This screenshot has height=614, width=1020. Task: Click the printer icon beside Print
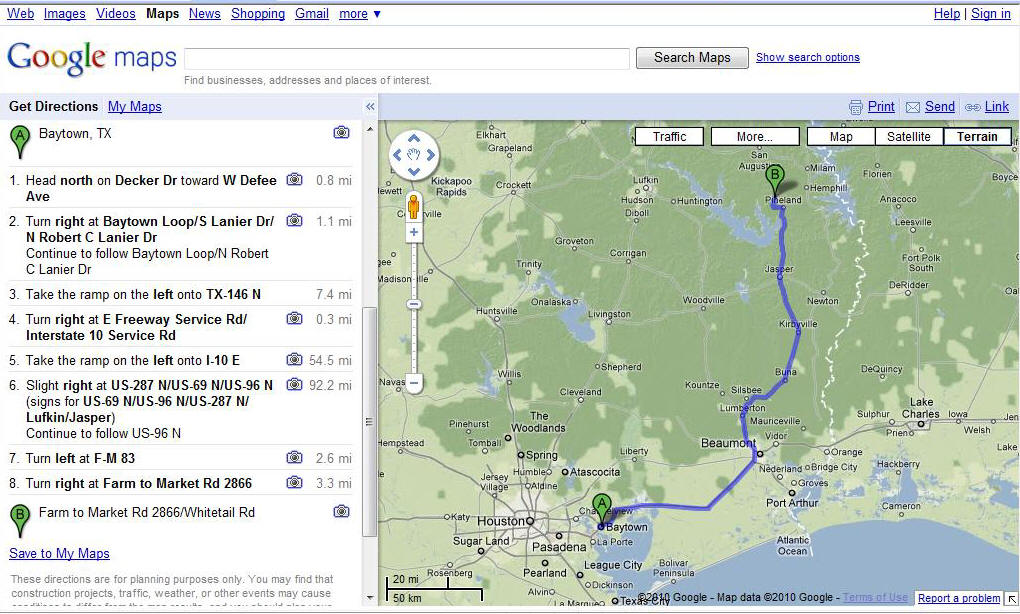pyautogui.click(x=855, y=107)
